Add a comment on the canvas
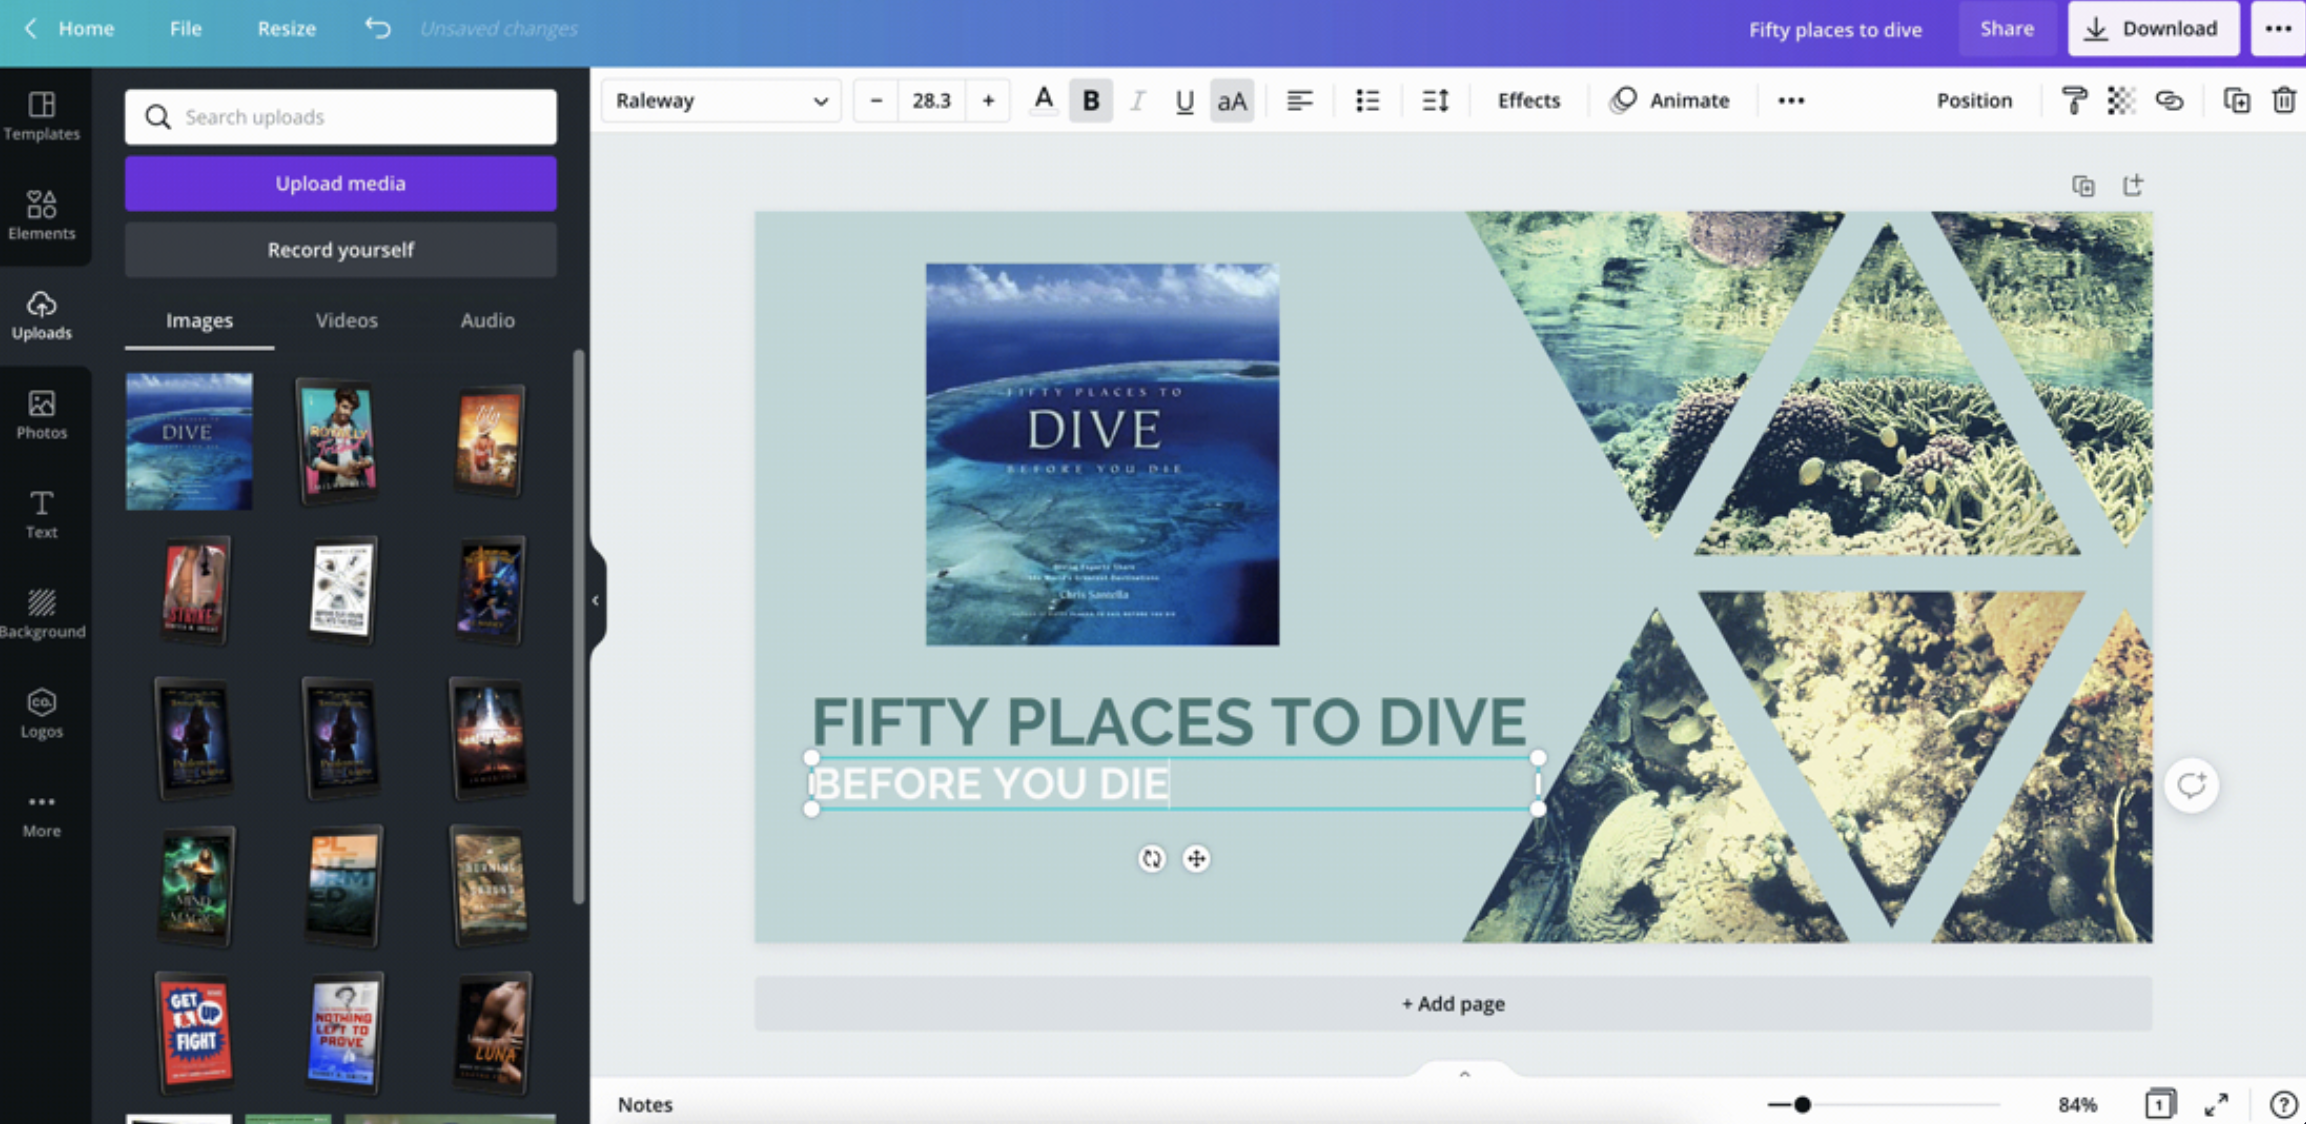Image resolution: width=2306 pixels, height=1124 pixels. pyautogui.click(x=2191, y=785)
